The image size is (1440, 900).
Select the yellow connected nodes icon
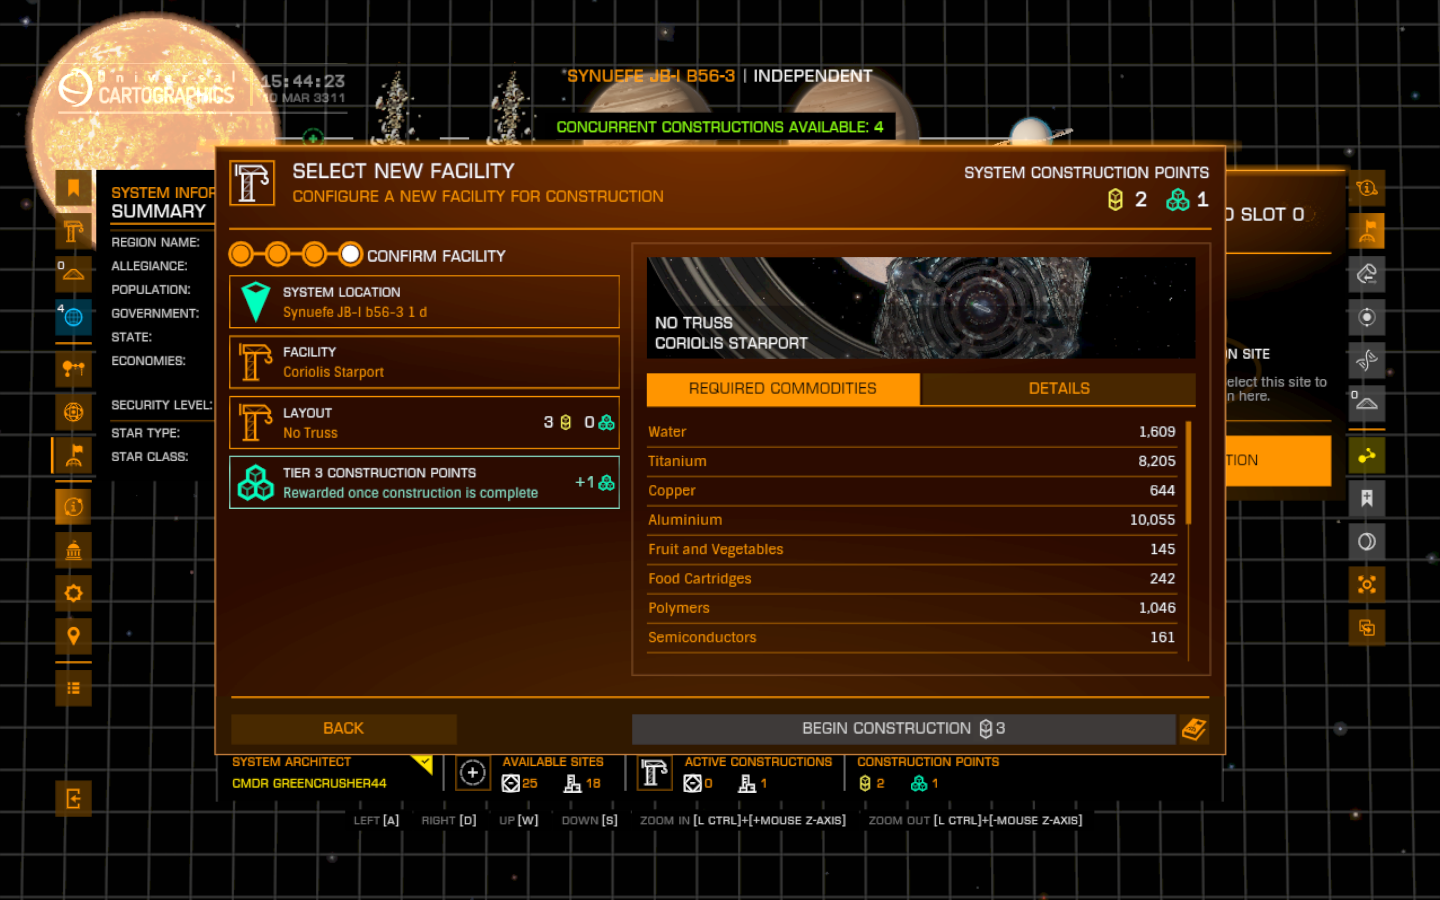point(1367,455)
